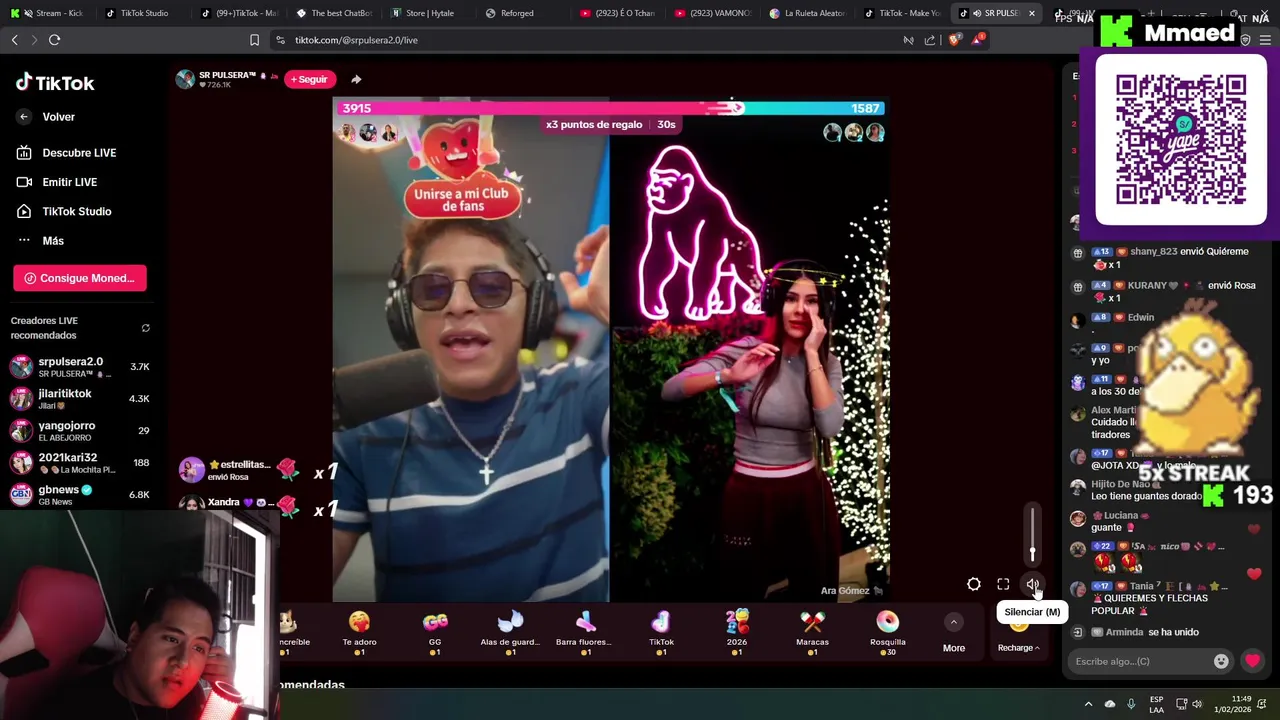Image resolution: width=1280 pixels, height=720 pixels.
Task: Send the Rosquilla gift
Action: (x=888, y=632)
